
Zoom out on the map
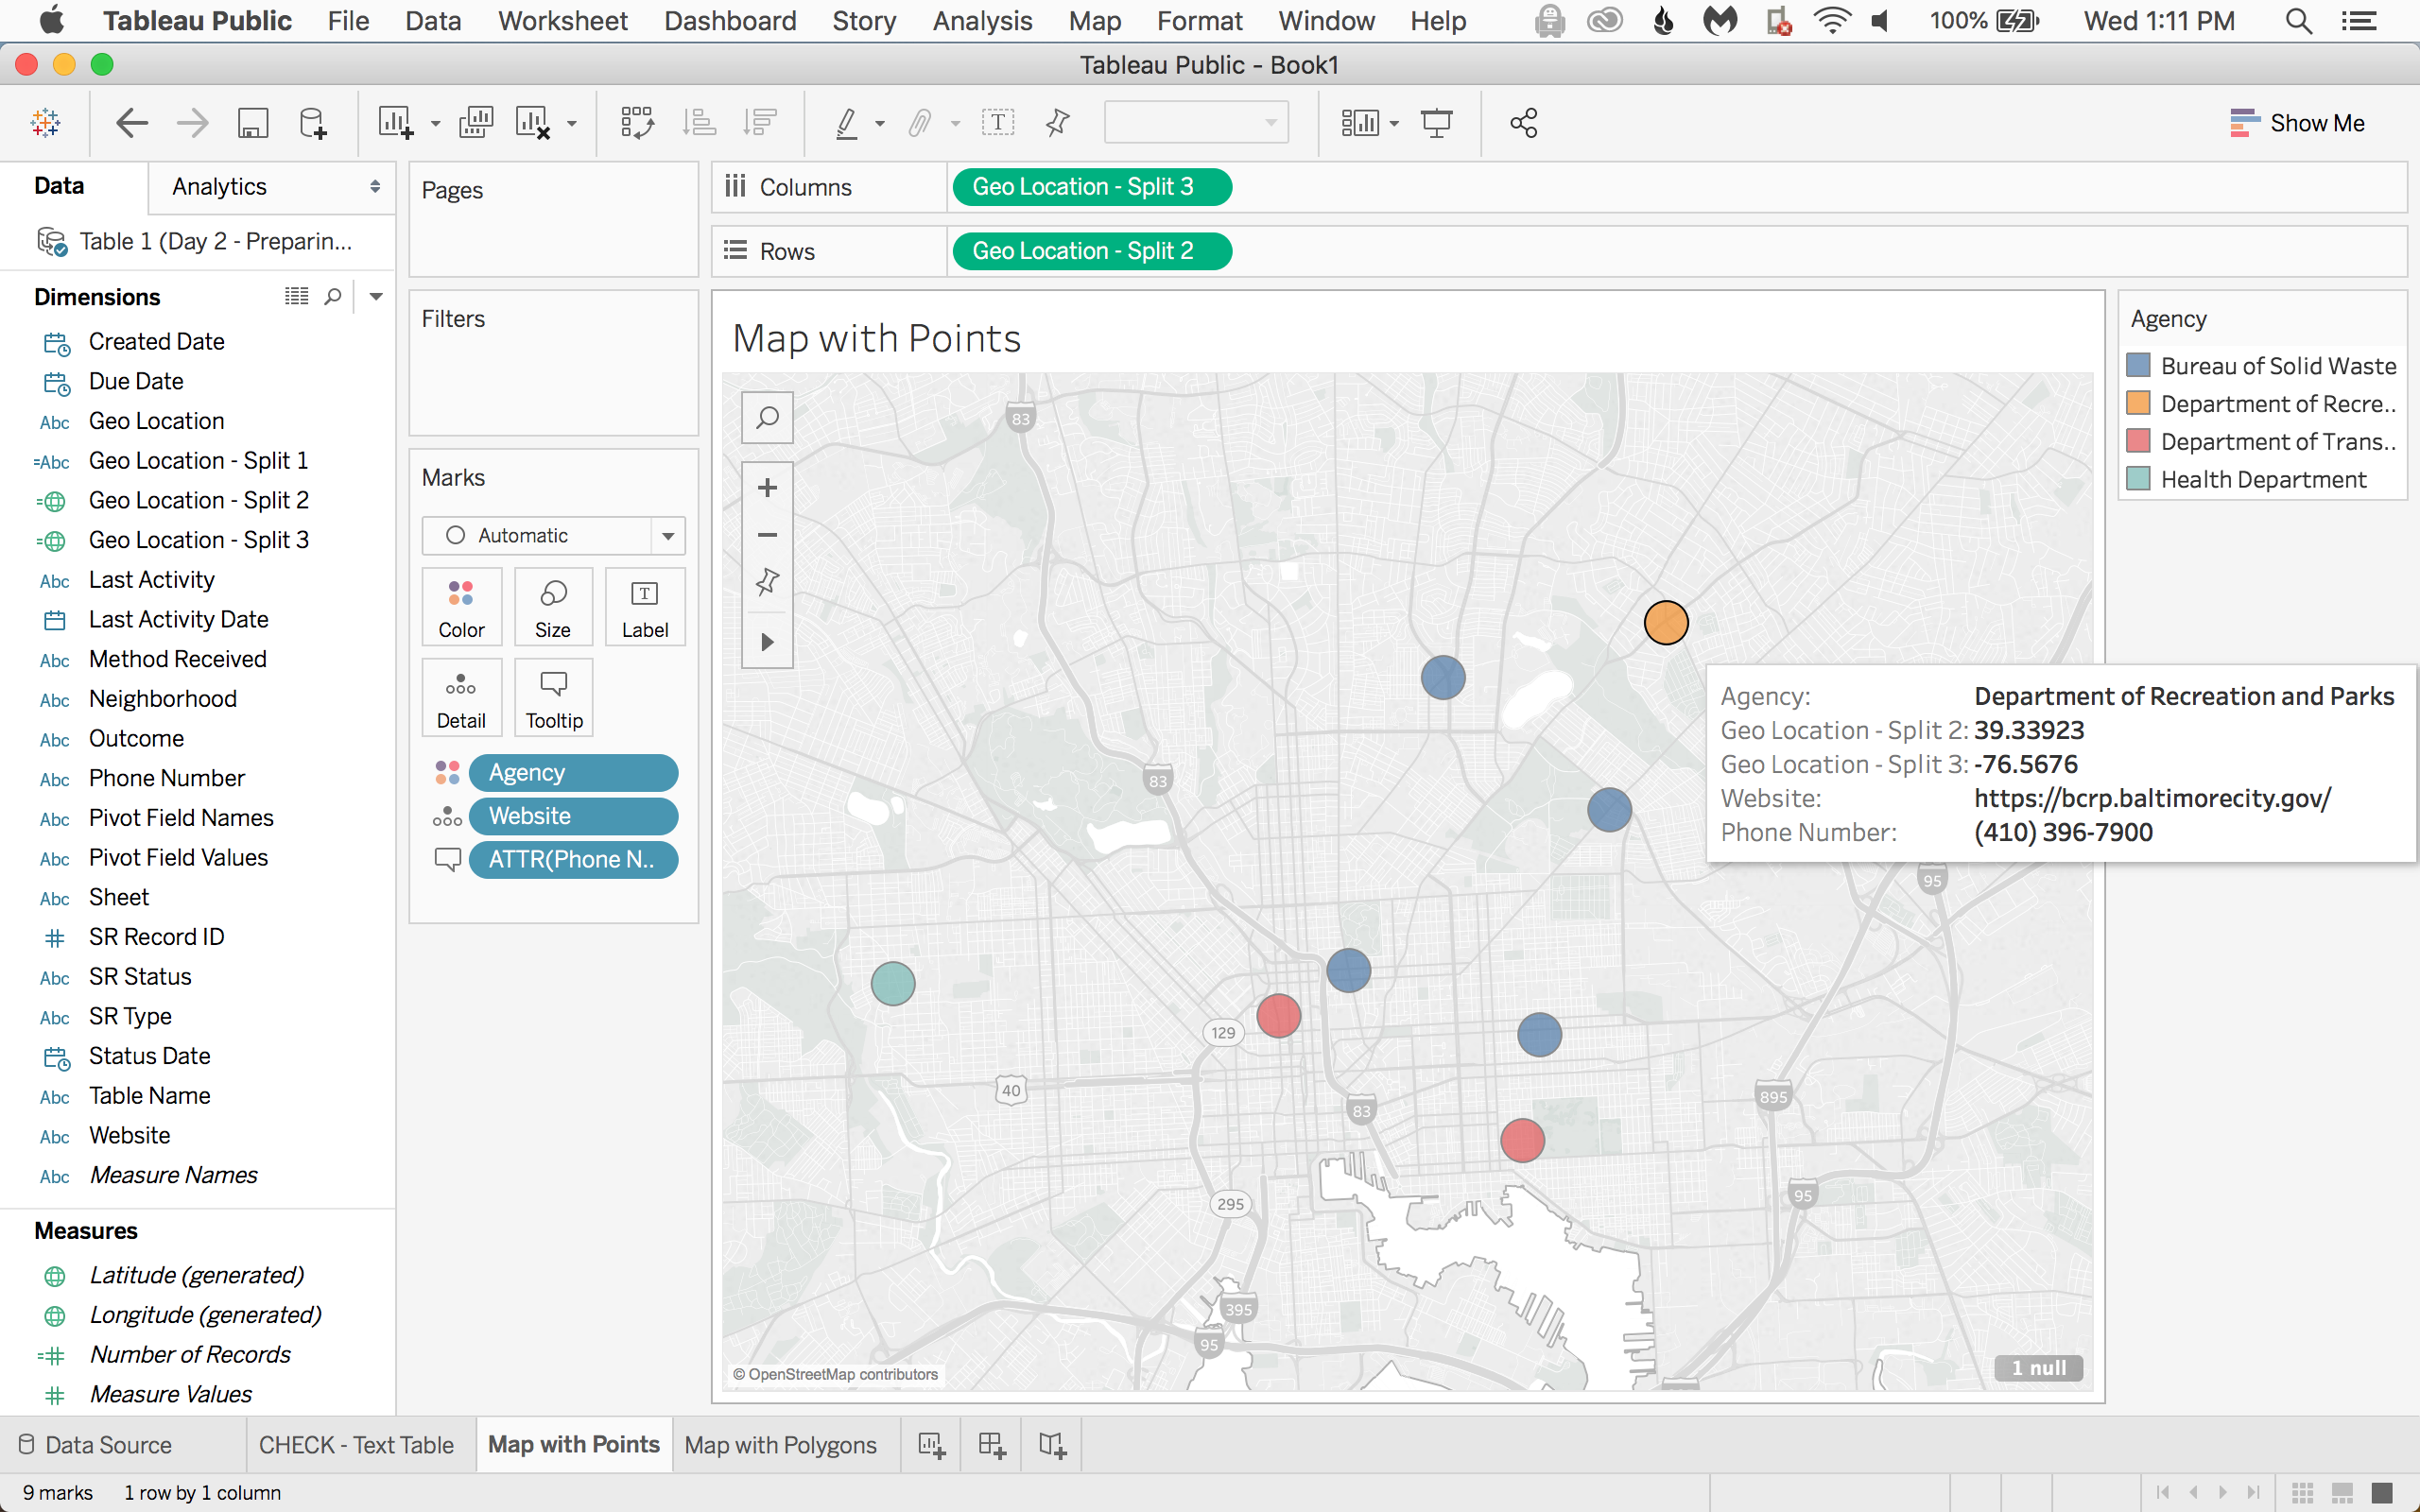[x=767, y=535]
